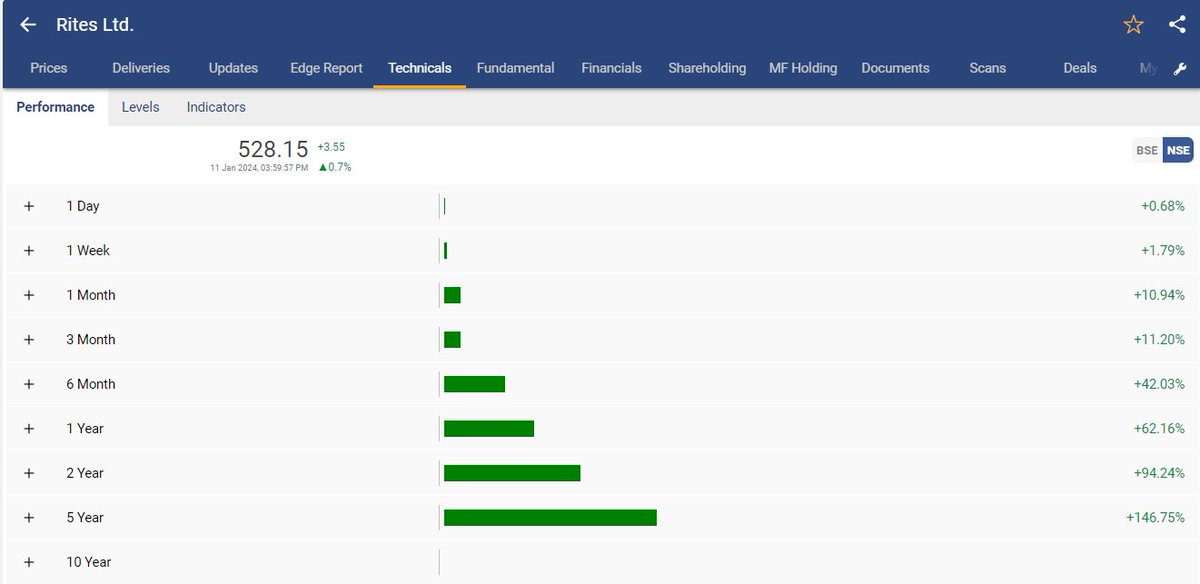The width and height of the screenshot is (1200, 584).
Task: Expand the 6 Month performance row
Action: pyautogui.click(x=29, y=384)
